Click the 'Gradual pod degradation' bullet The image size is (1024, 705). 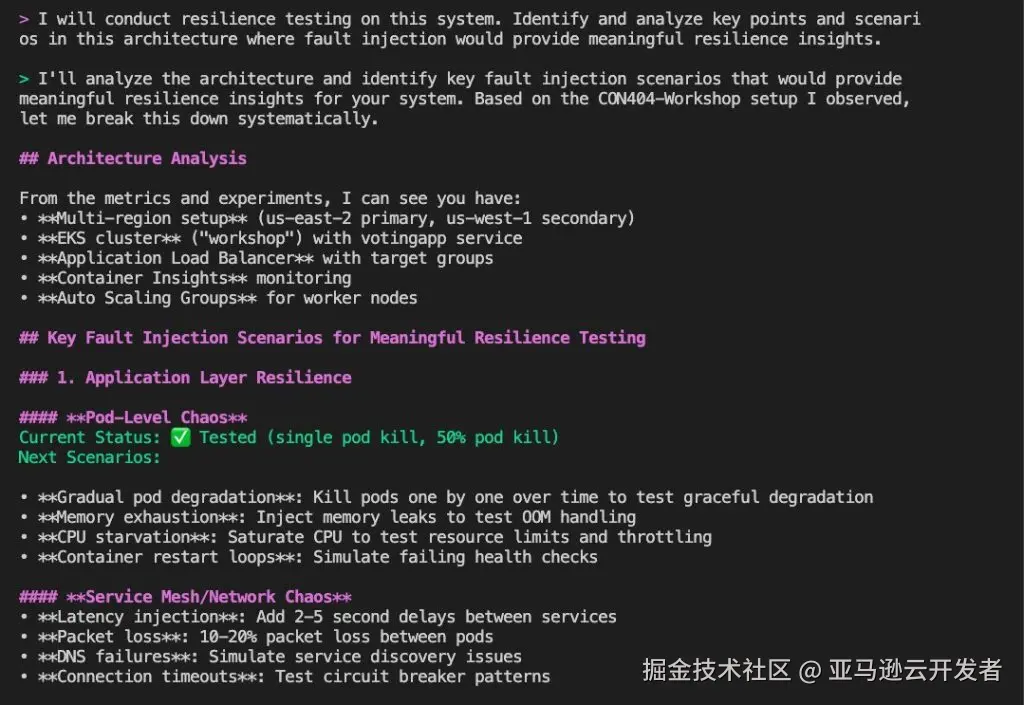(446, 497)
